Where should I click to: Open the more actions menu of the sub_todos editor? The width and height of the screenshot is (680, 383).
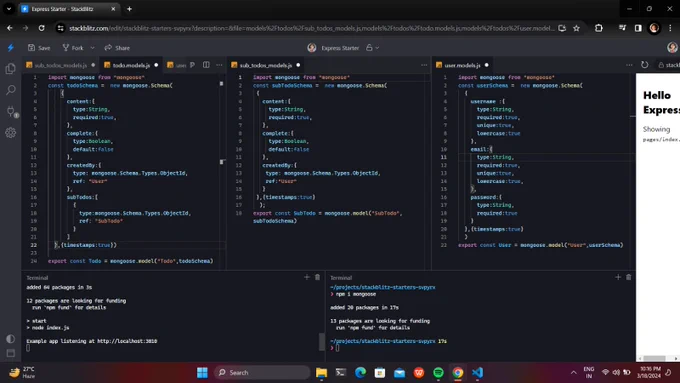[x=424, y=65]
